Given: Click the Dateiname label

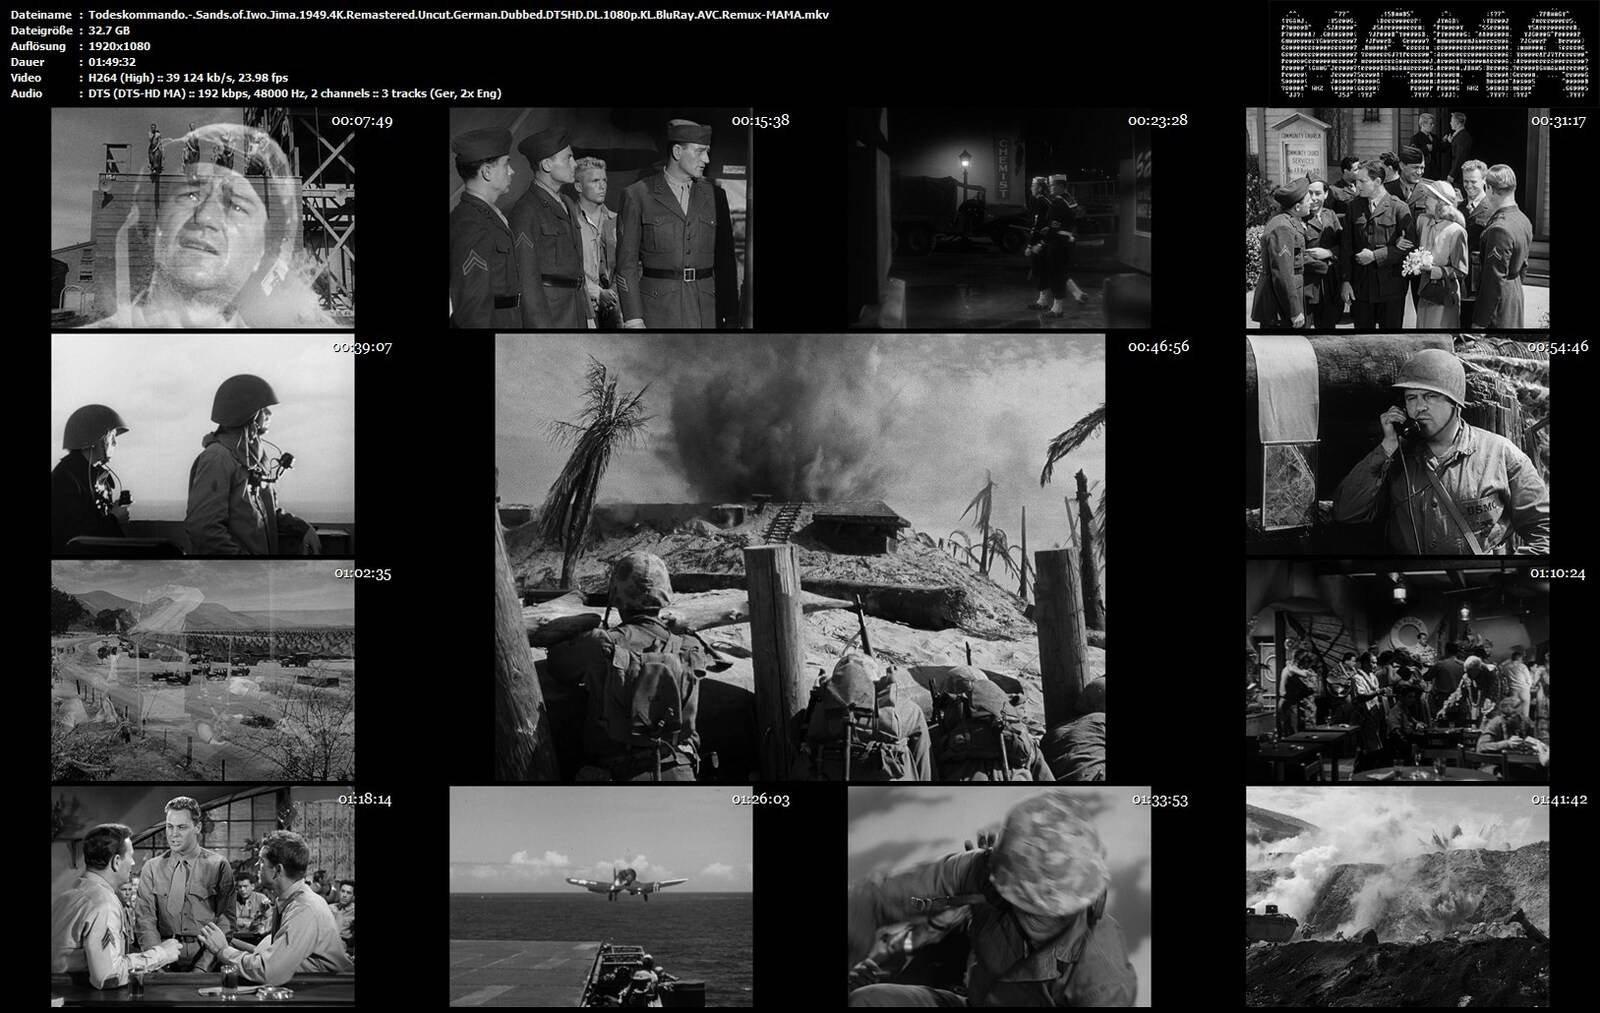Looking at the screenshot, I should pyautogui.click(x=40, y=15).
